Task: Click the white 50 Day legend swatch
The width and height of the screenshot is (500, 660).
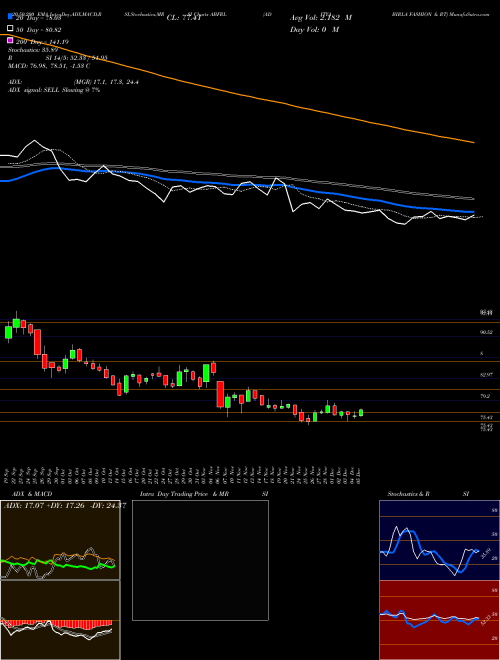Action: coord(10,29)
